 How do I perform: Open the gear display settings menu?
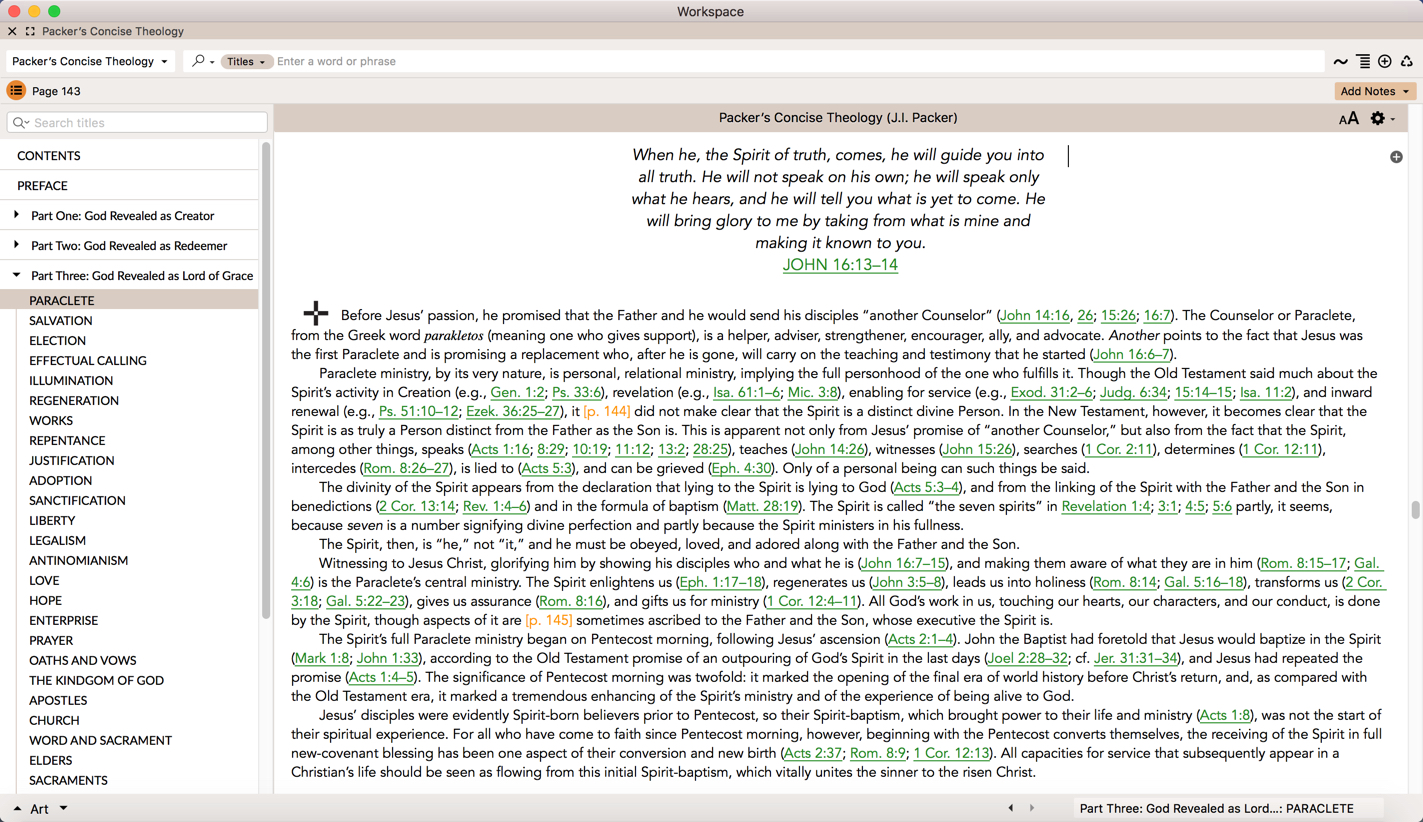coord(1382,118)
